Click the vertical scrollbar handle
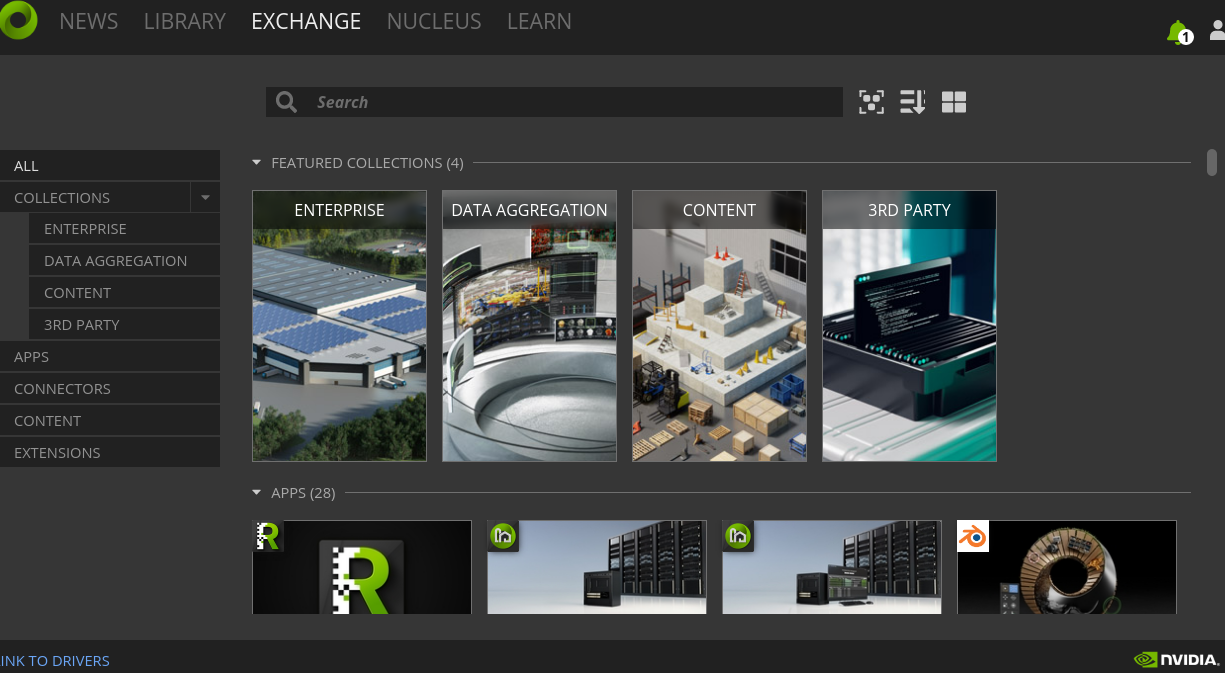The image size is (1225, 673). coord(1212,162)
